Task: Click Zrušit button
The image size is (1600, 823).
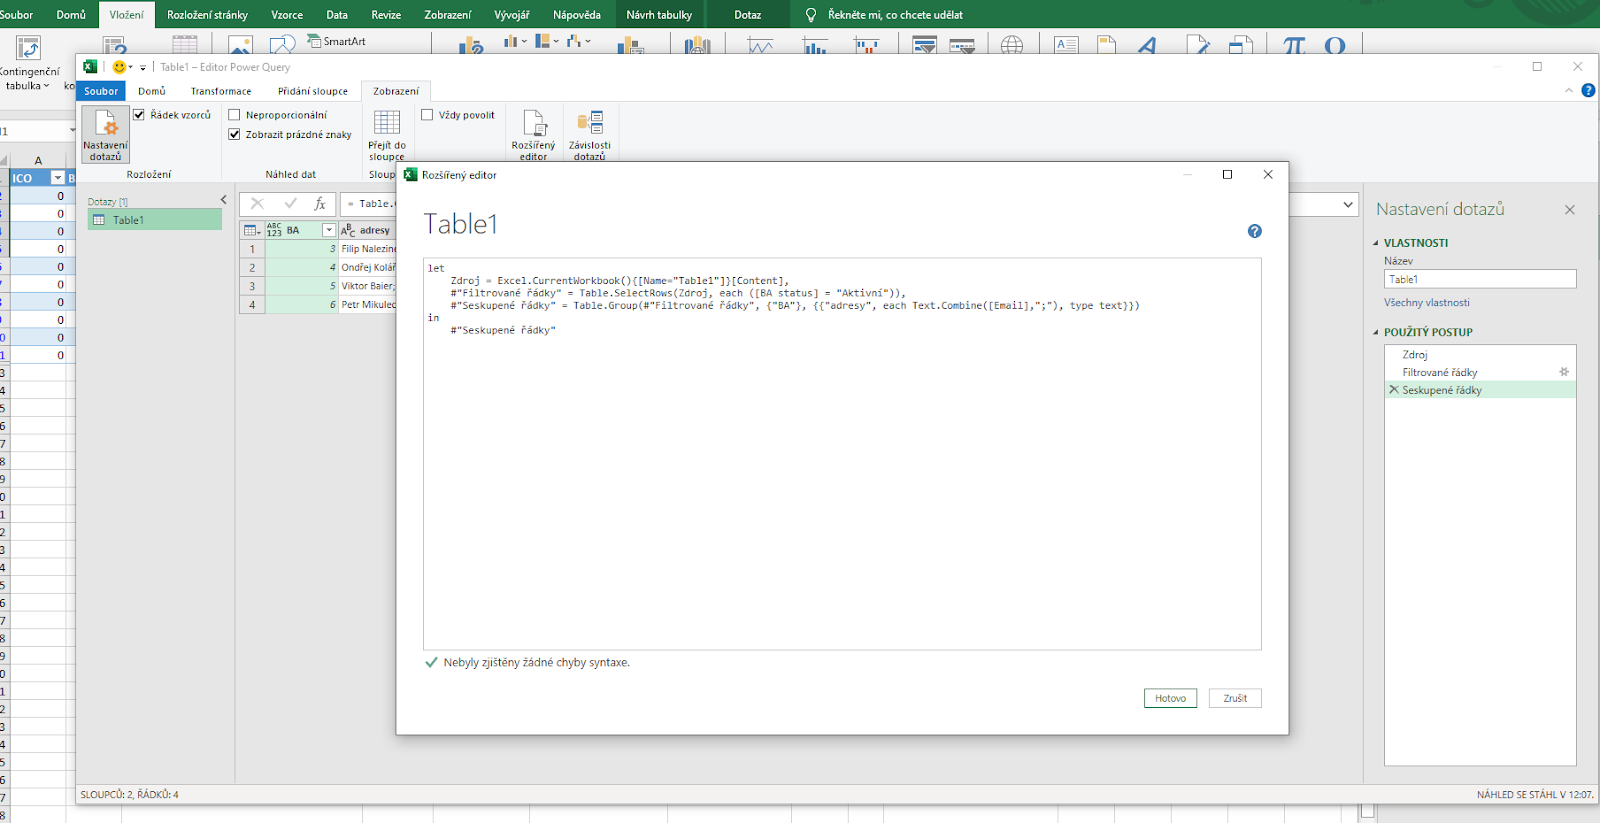Action: point(1235,698)
